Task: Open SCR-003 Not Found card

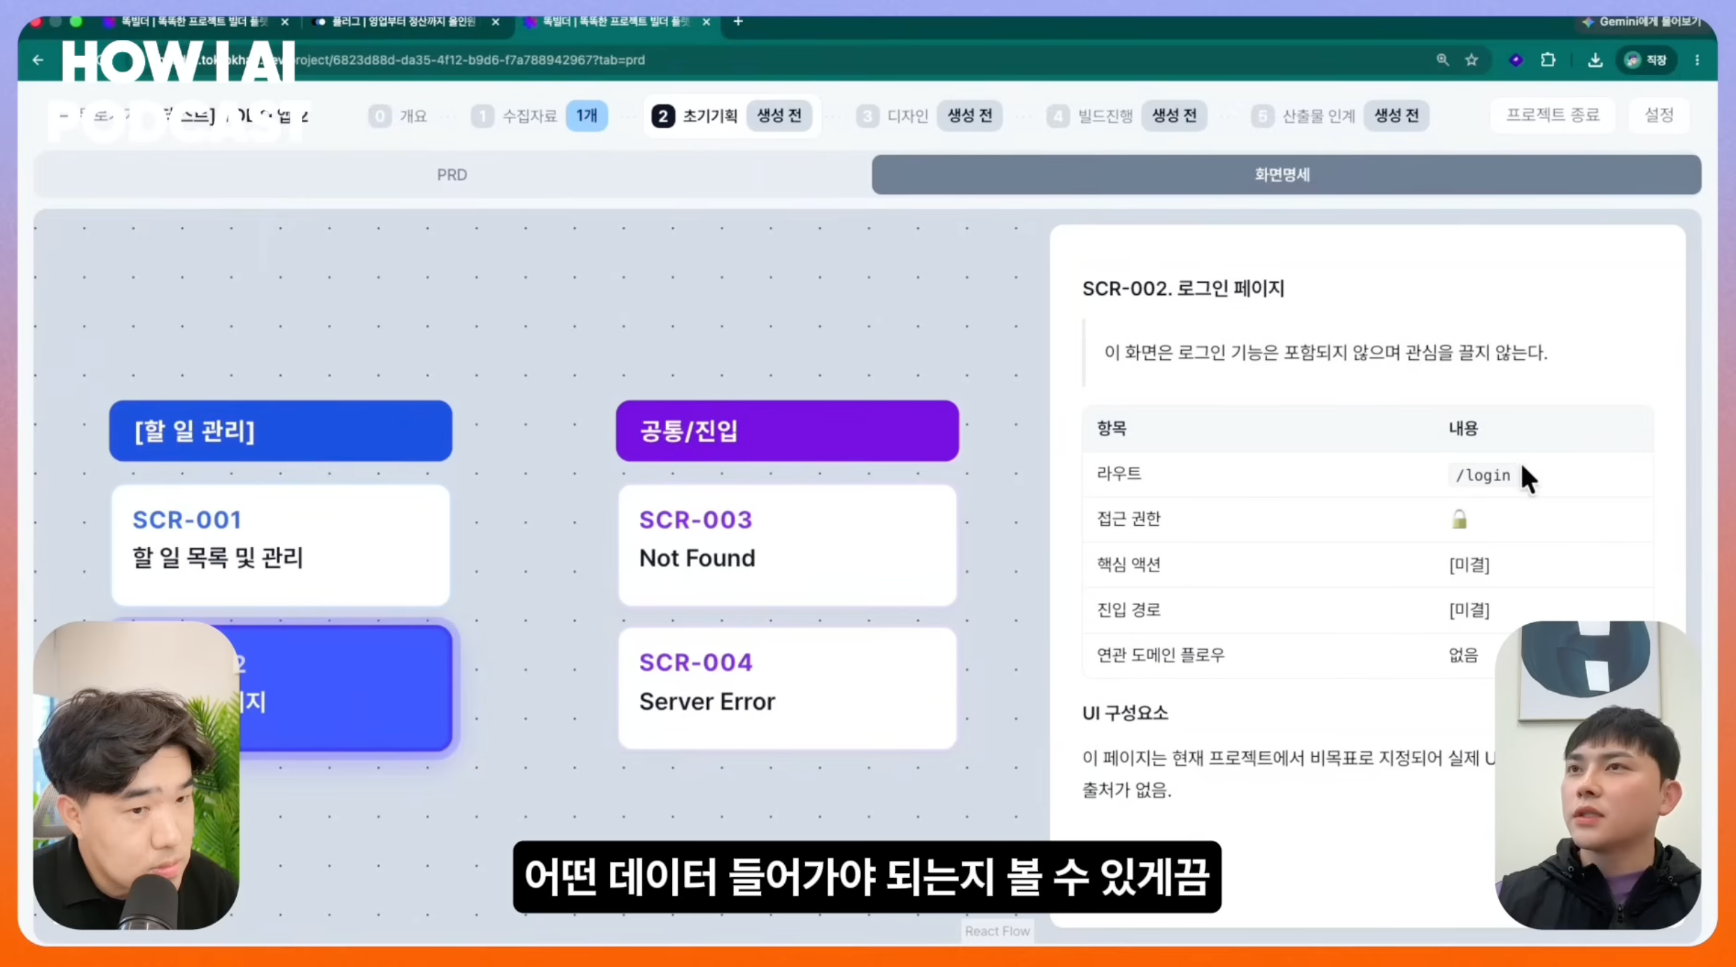Action: tap(787, 545)
